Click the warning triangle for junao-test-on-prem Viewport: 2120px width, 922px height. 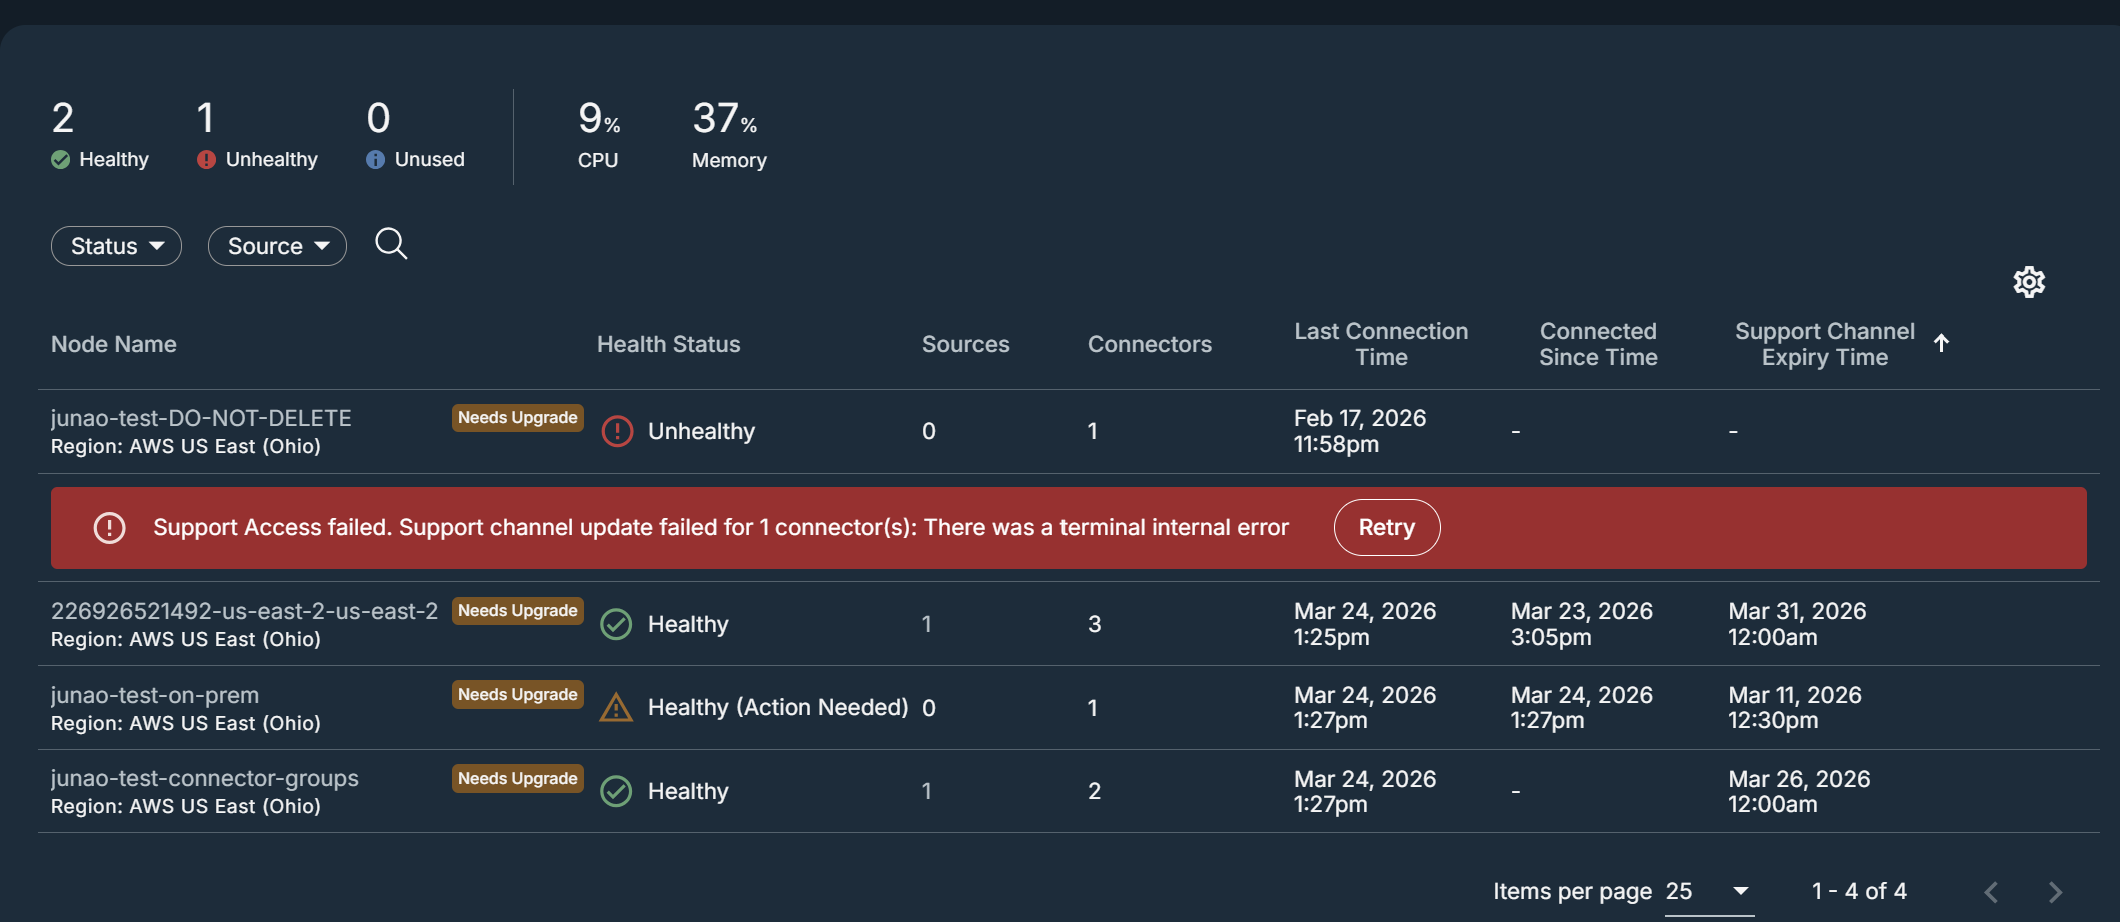616,708
